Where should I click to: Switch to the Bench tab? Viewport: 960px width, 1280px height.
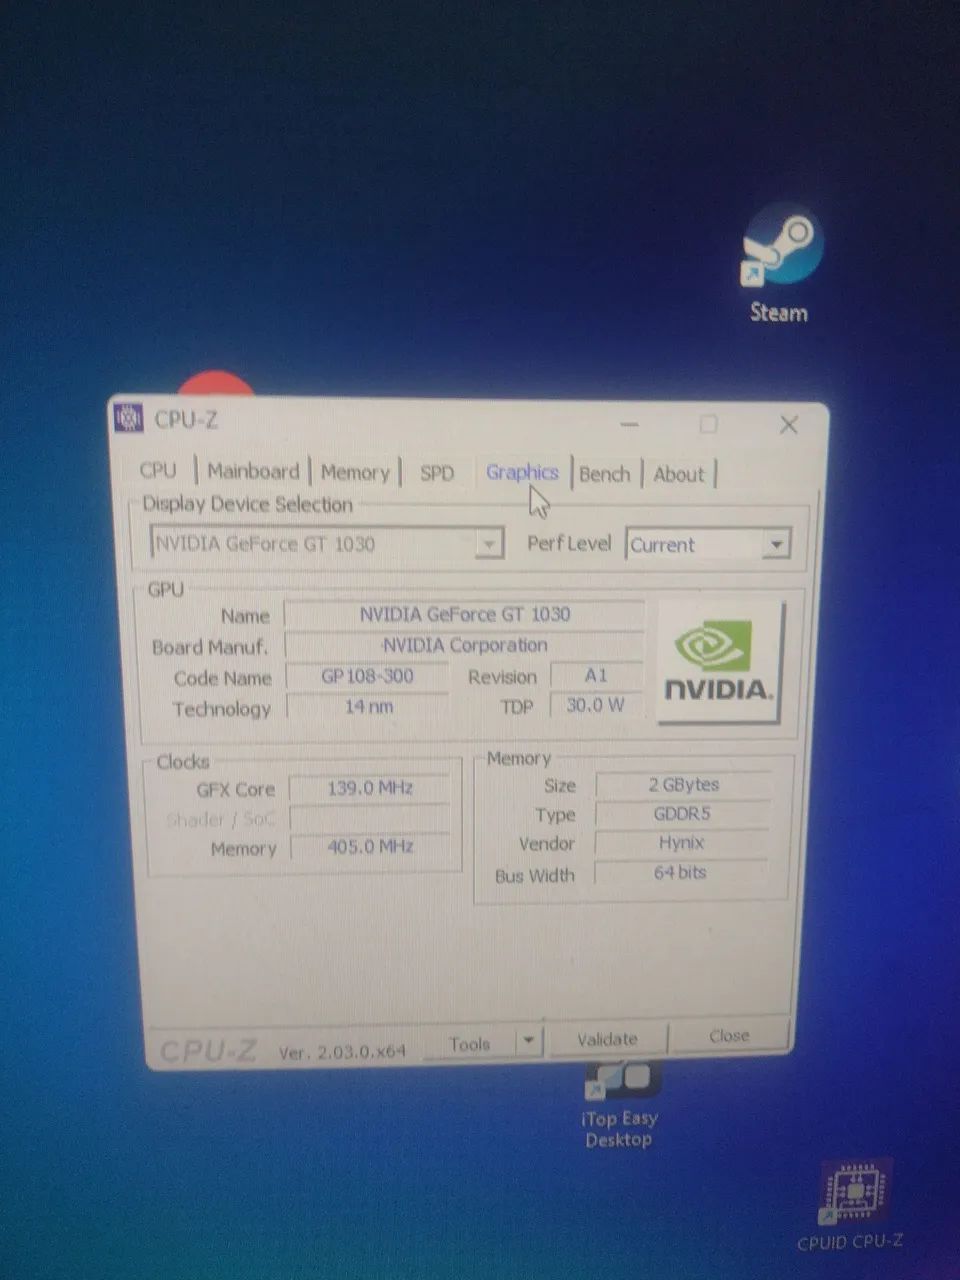click(x=605, y=473)
